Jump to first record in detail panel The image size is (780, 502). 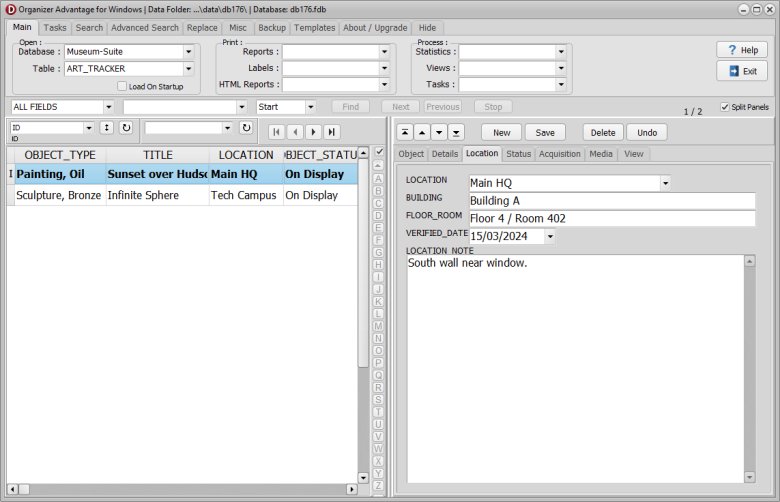(x=404, y=132)
